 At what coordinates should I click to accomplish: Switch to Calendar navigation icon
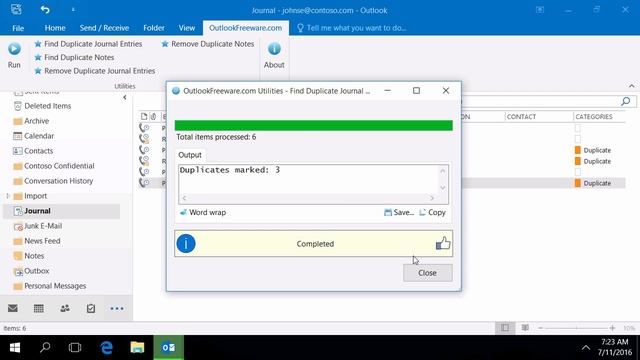pos(39,308)
